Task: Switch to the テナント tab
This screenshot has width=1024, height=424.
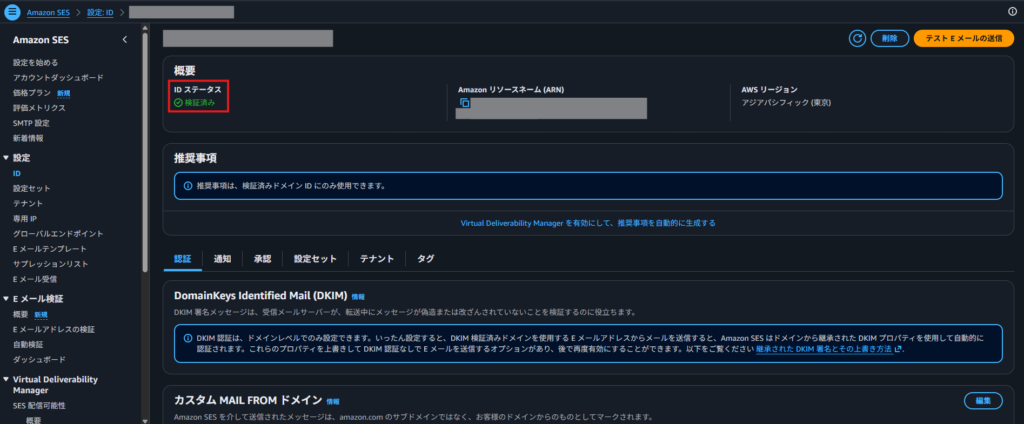Action: coord(377,259)
